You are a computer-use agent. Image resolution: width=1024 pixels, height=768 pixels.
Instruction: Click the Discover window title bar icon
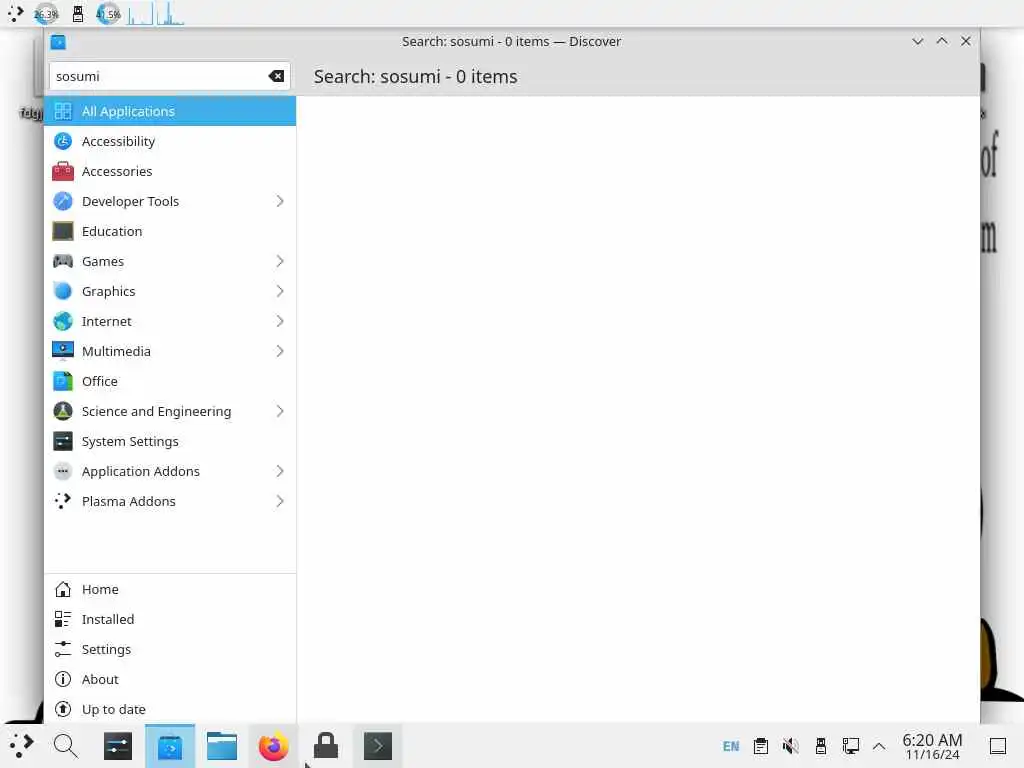click(x=58, y=42)
